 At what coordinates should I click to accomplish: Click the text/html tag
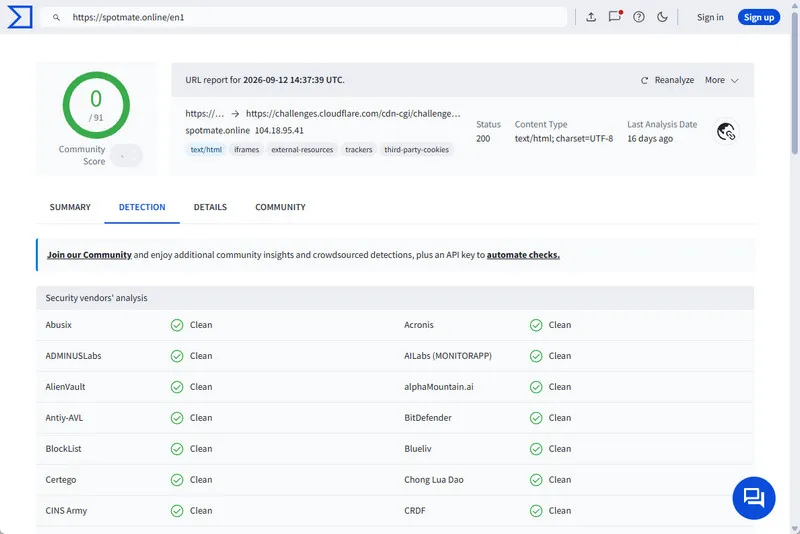point(206,149)
